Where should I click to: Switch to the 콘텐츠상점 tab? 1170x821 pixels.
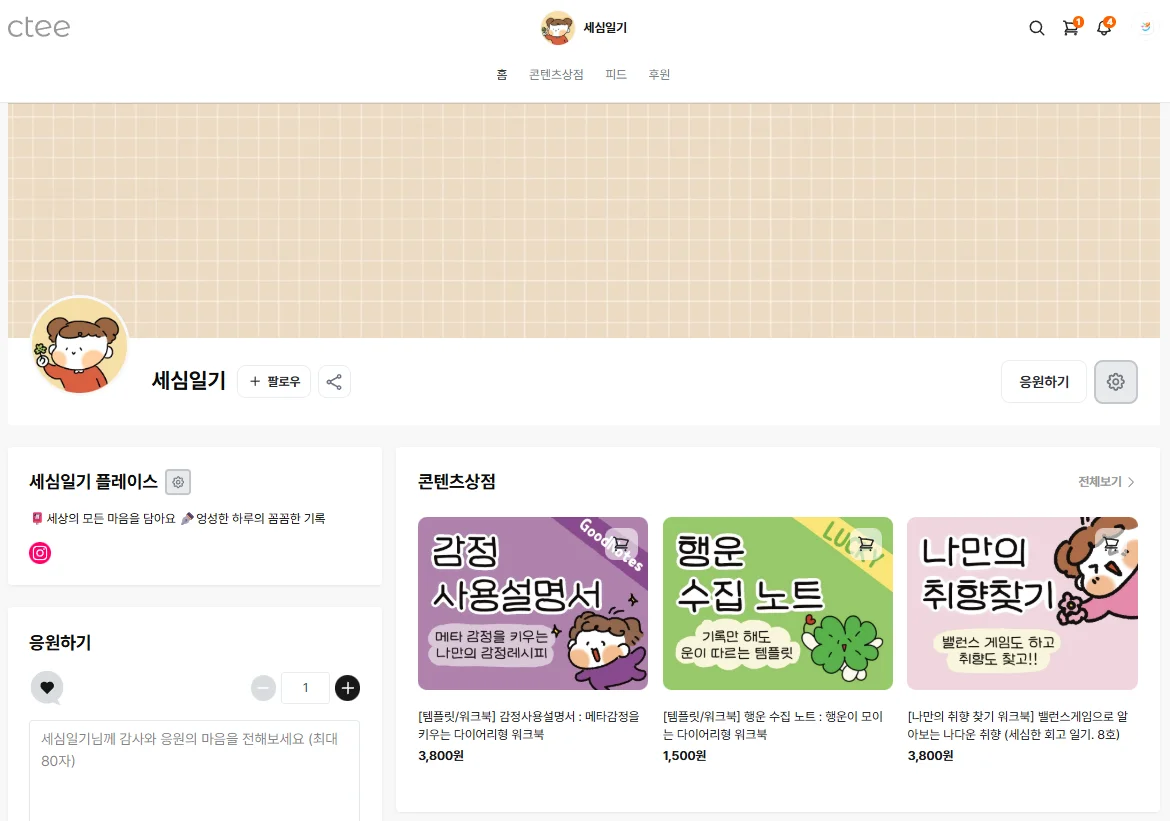coord(556,75)
